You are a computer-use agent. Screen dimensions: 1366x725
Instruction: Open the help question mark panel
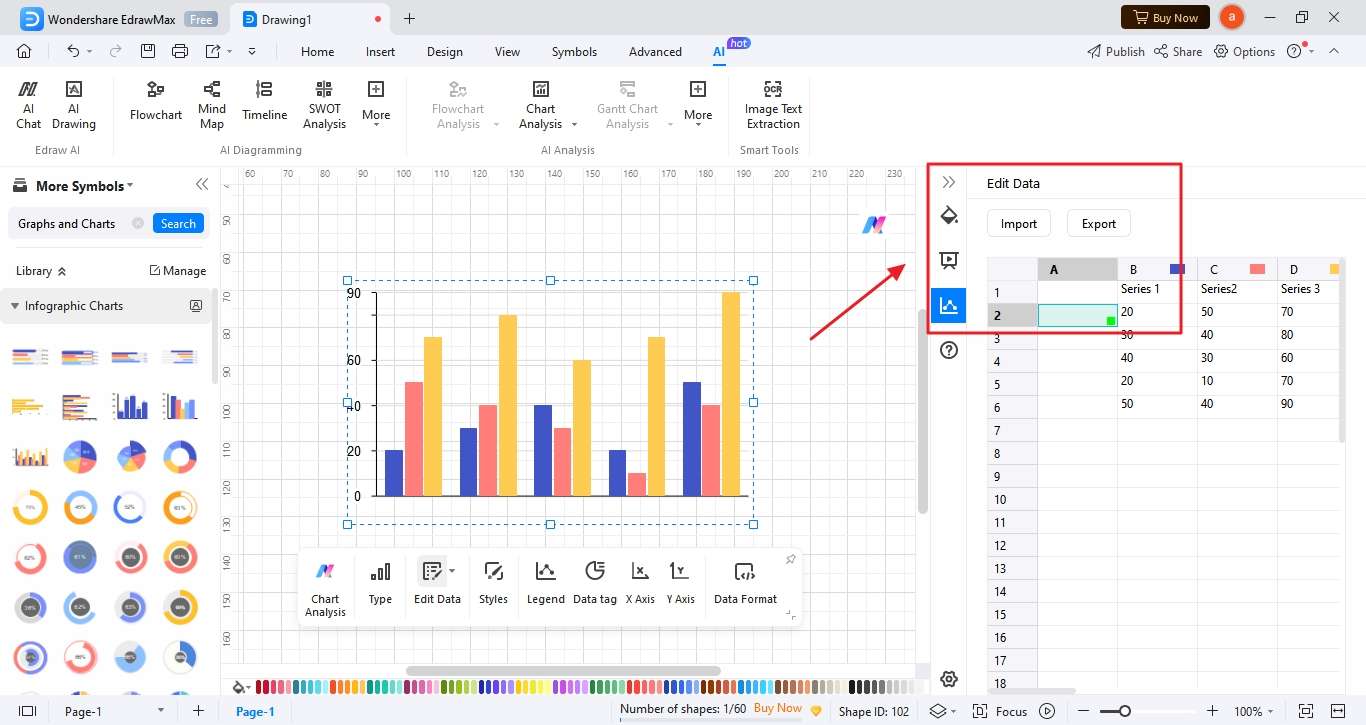point(949,350)
